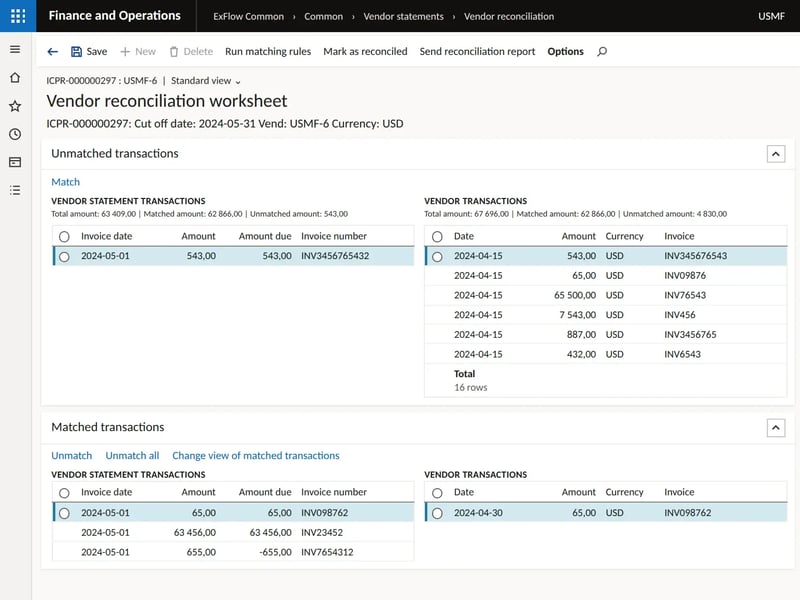Run matching rules
Viewport: 800px width, 600px height.
tap(268, 52)
